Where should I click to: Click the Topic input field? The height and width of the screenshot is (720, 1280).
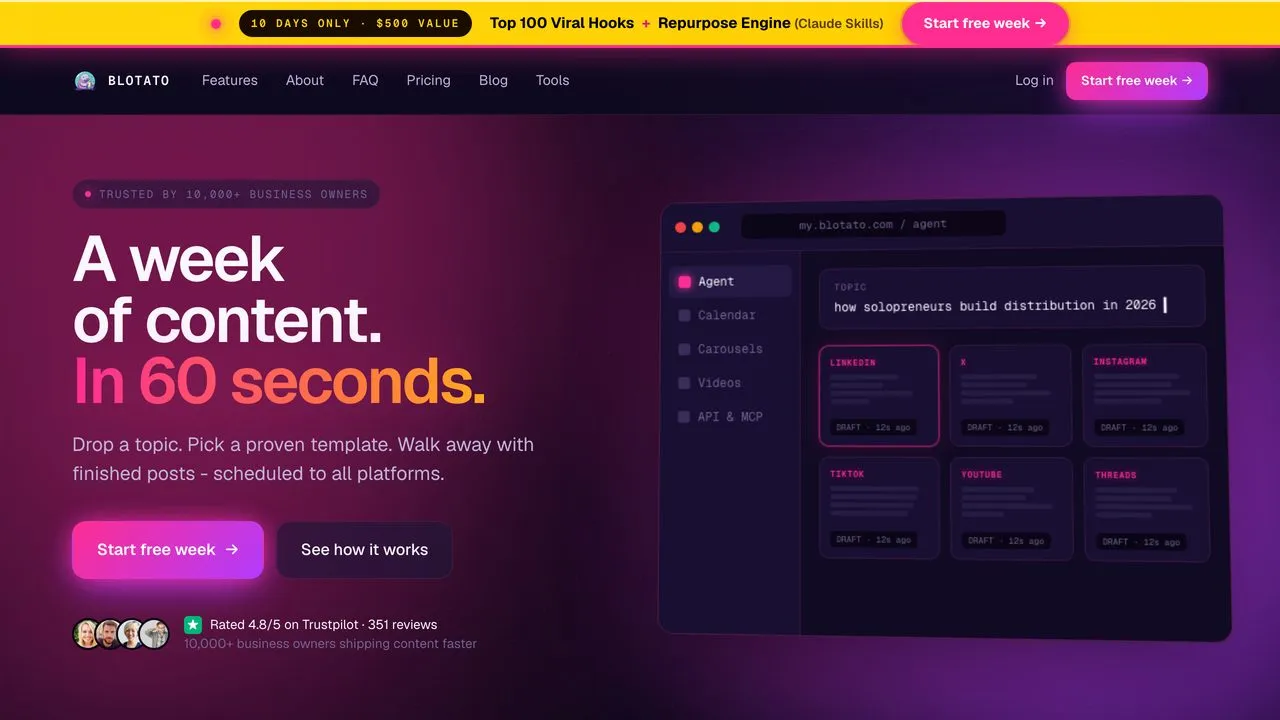coord(1012,297)
